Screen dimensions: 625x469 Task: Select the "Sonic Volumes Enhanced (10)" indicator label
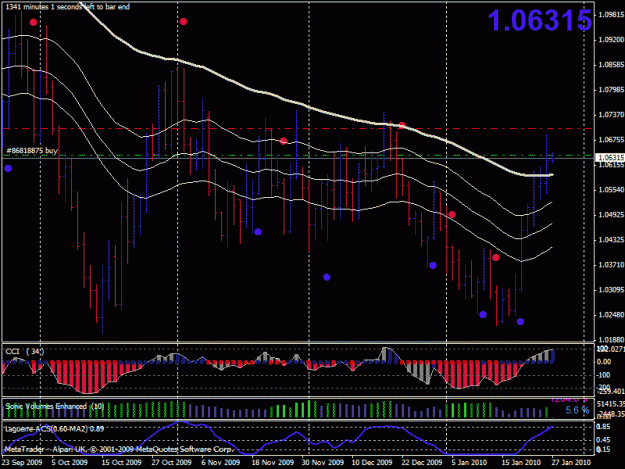tap(55, 406)
